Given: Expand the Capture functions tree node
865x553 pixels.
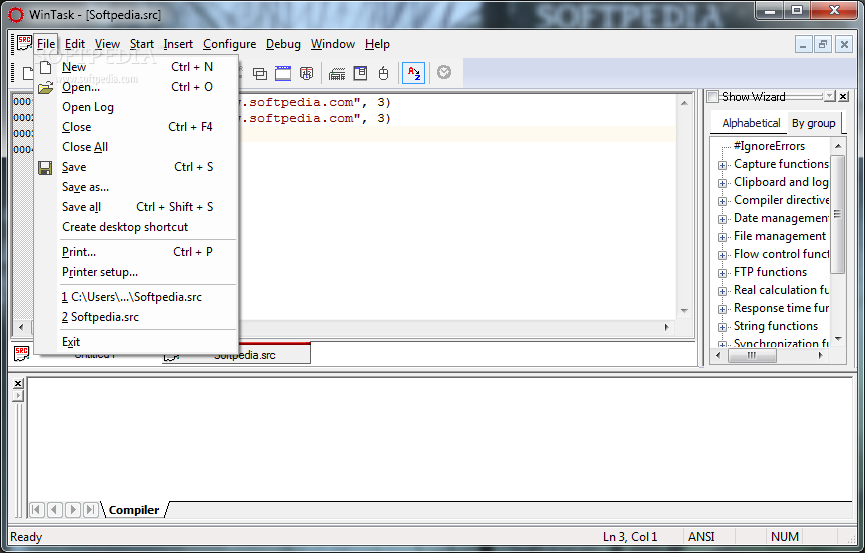Looking at the screenshot, I should 722,165.
